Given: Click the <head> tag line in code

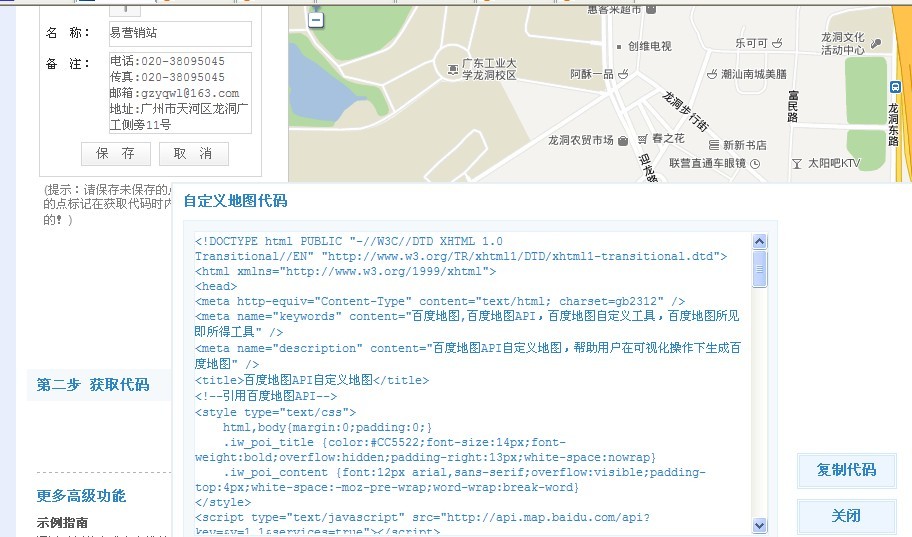Looking at the screenshot, I should click(216, 286).
